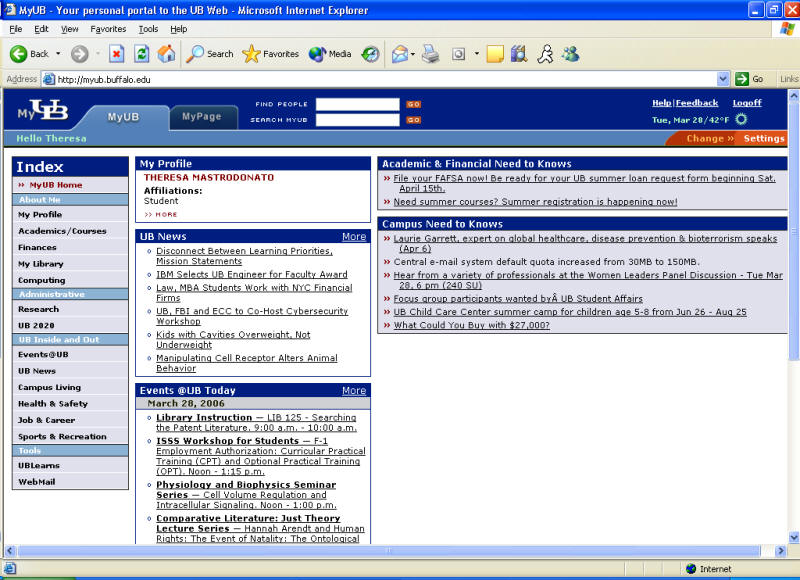Open the FAFSA summer loan request link
Viewport: 800px width, 580px height.
point(584,183)
